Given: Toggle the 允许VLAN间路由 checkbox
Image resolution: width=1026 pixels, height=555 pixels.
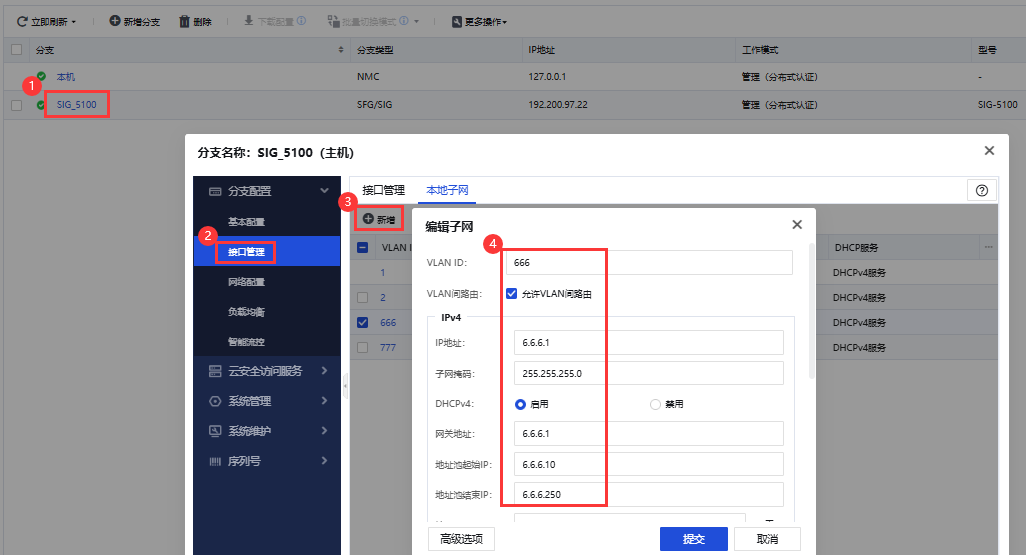Looking at the screenshot, I should pos(512,294).
